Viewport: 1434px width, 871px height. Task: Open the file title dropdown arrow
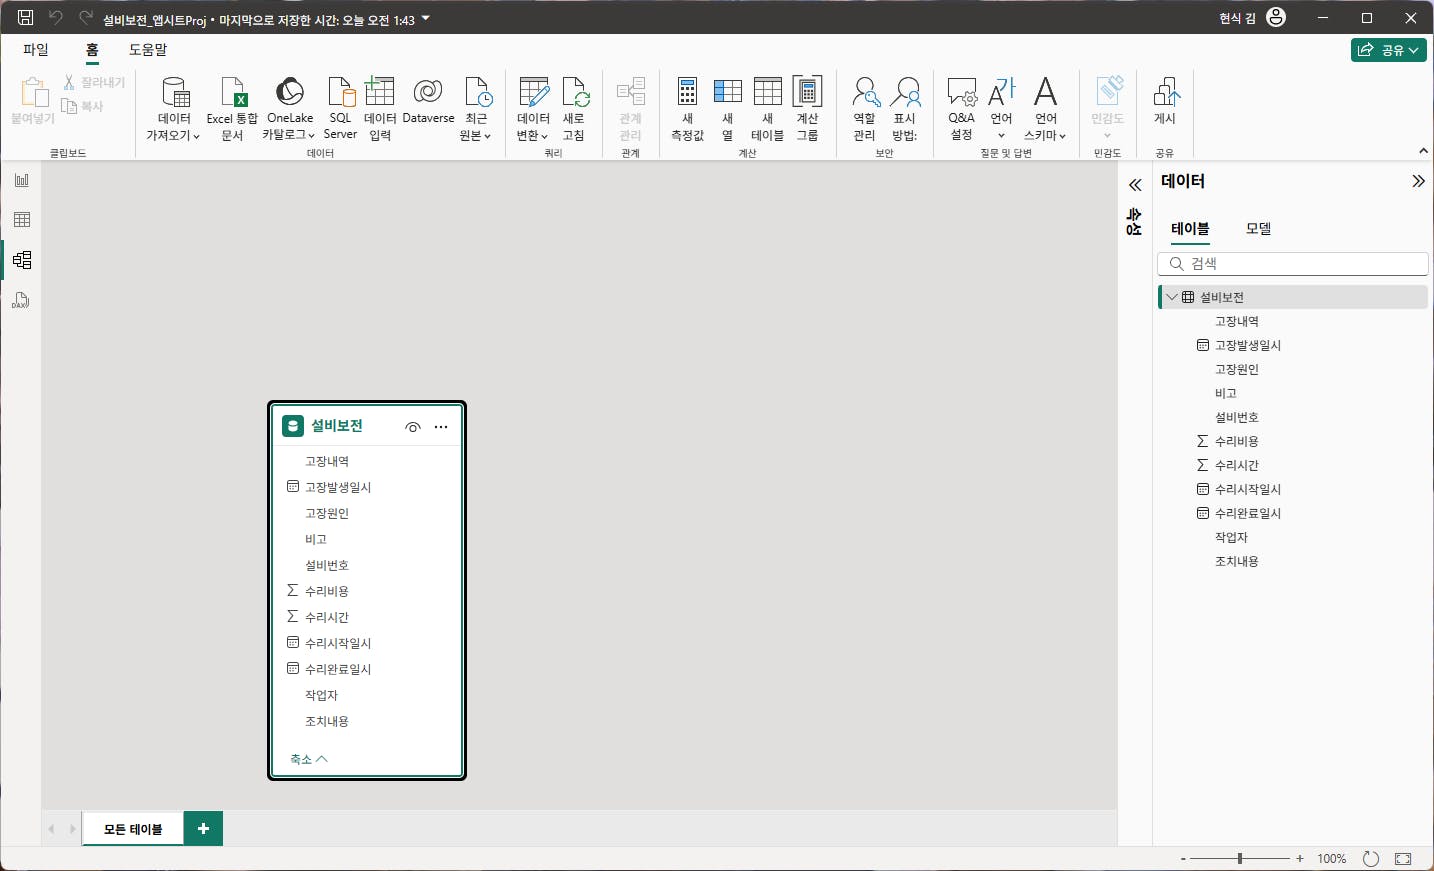point(426,19)
